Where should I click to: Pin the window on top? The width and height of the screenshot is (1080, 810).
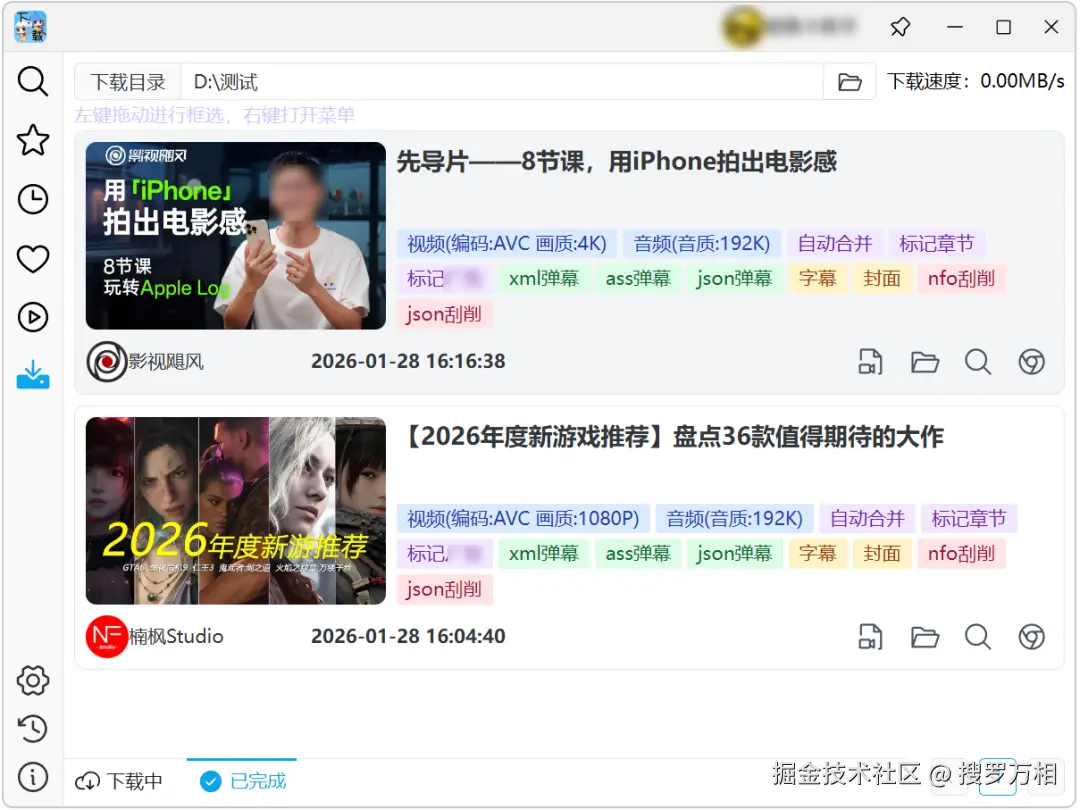pos(900,27)
